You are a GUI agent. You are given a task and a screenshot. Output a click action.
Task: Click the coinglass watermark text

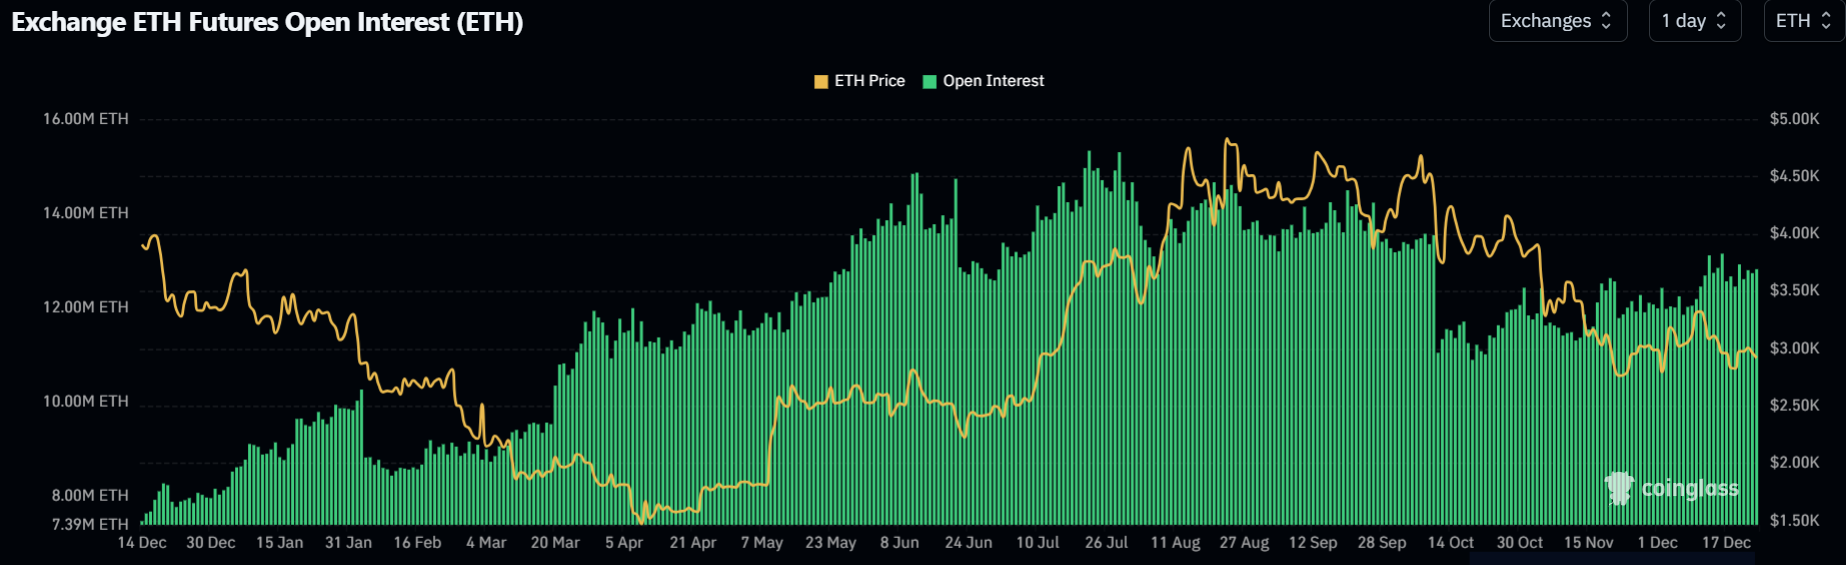coord(1690,488)
